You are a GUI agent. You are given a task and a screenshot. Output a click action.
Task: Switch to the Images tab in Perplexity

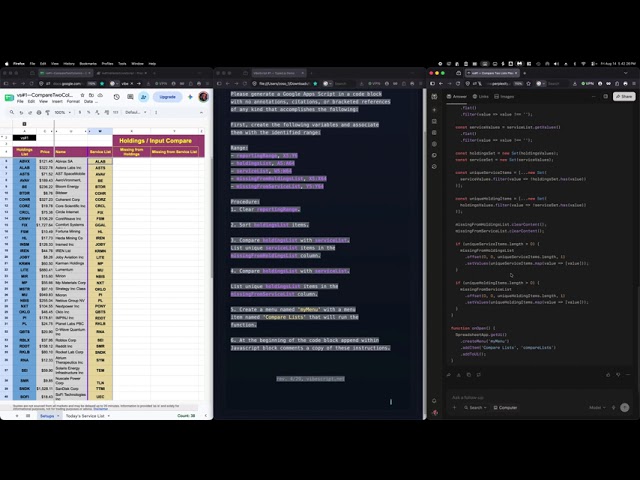[x=504, y=97]
